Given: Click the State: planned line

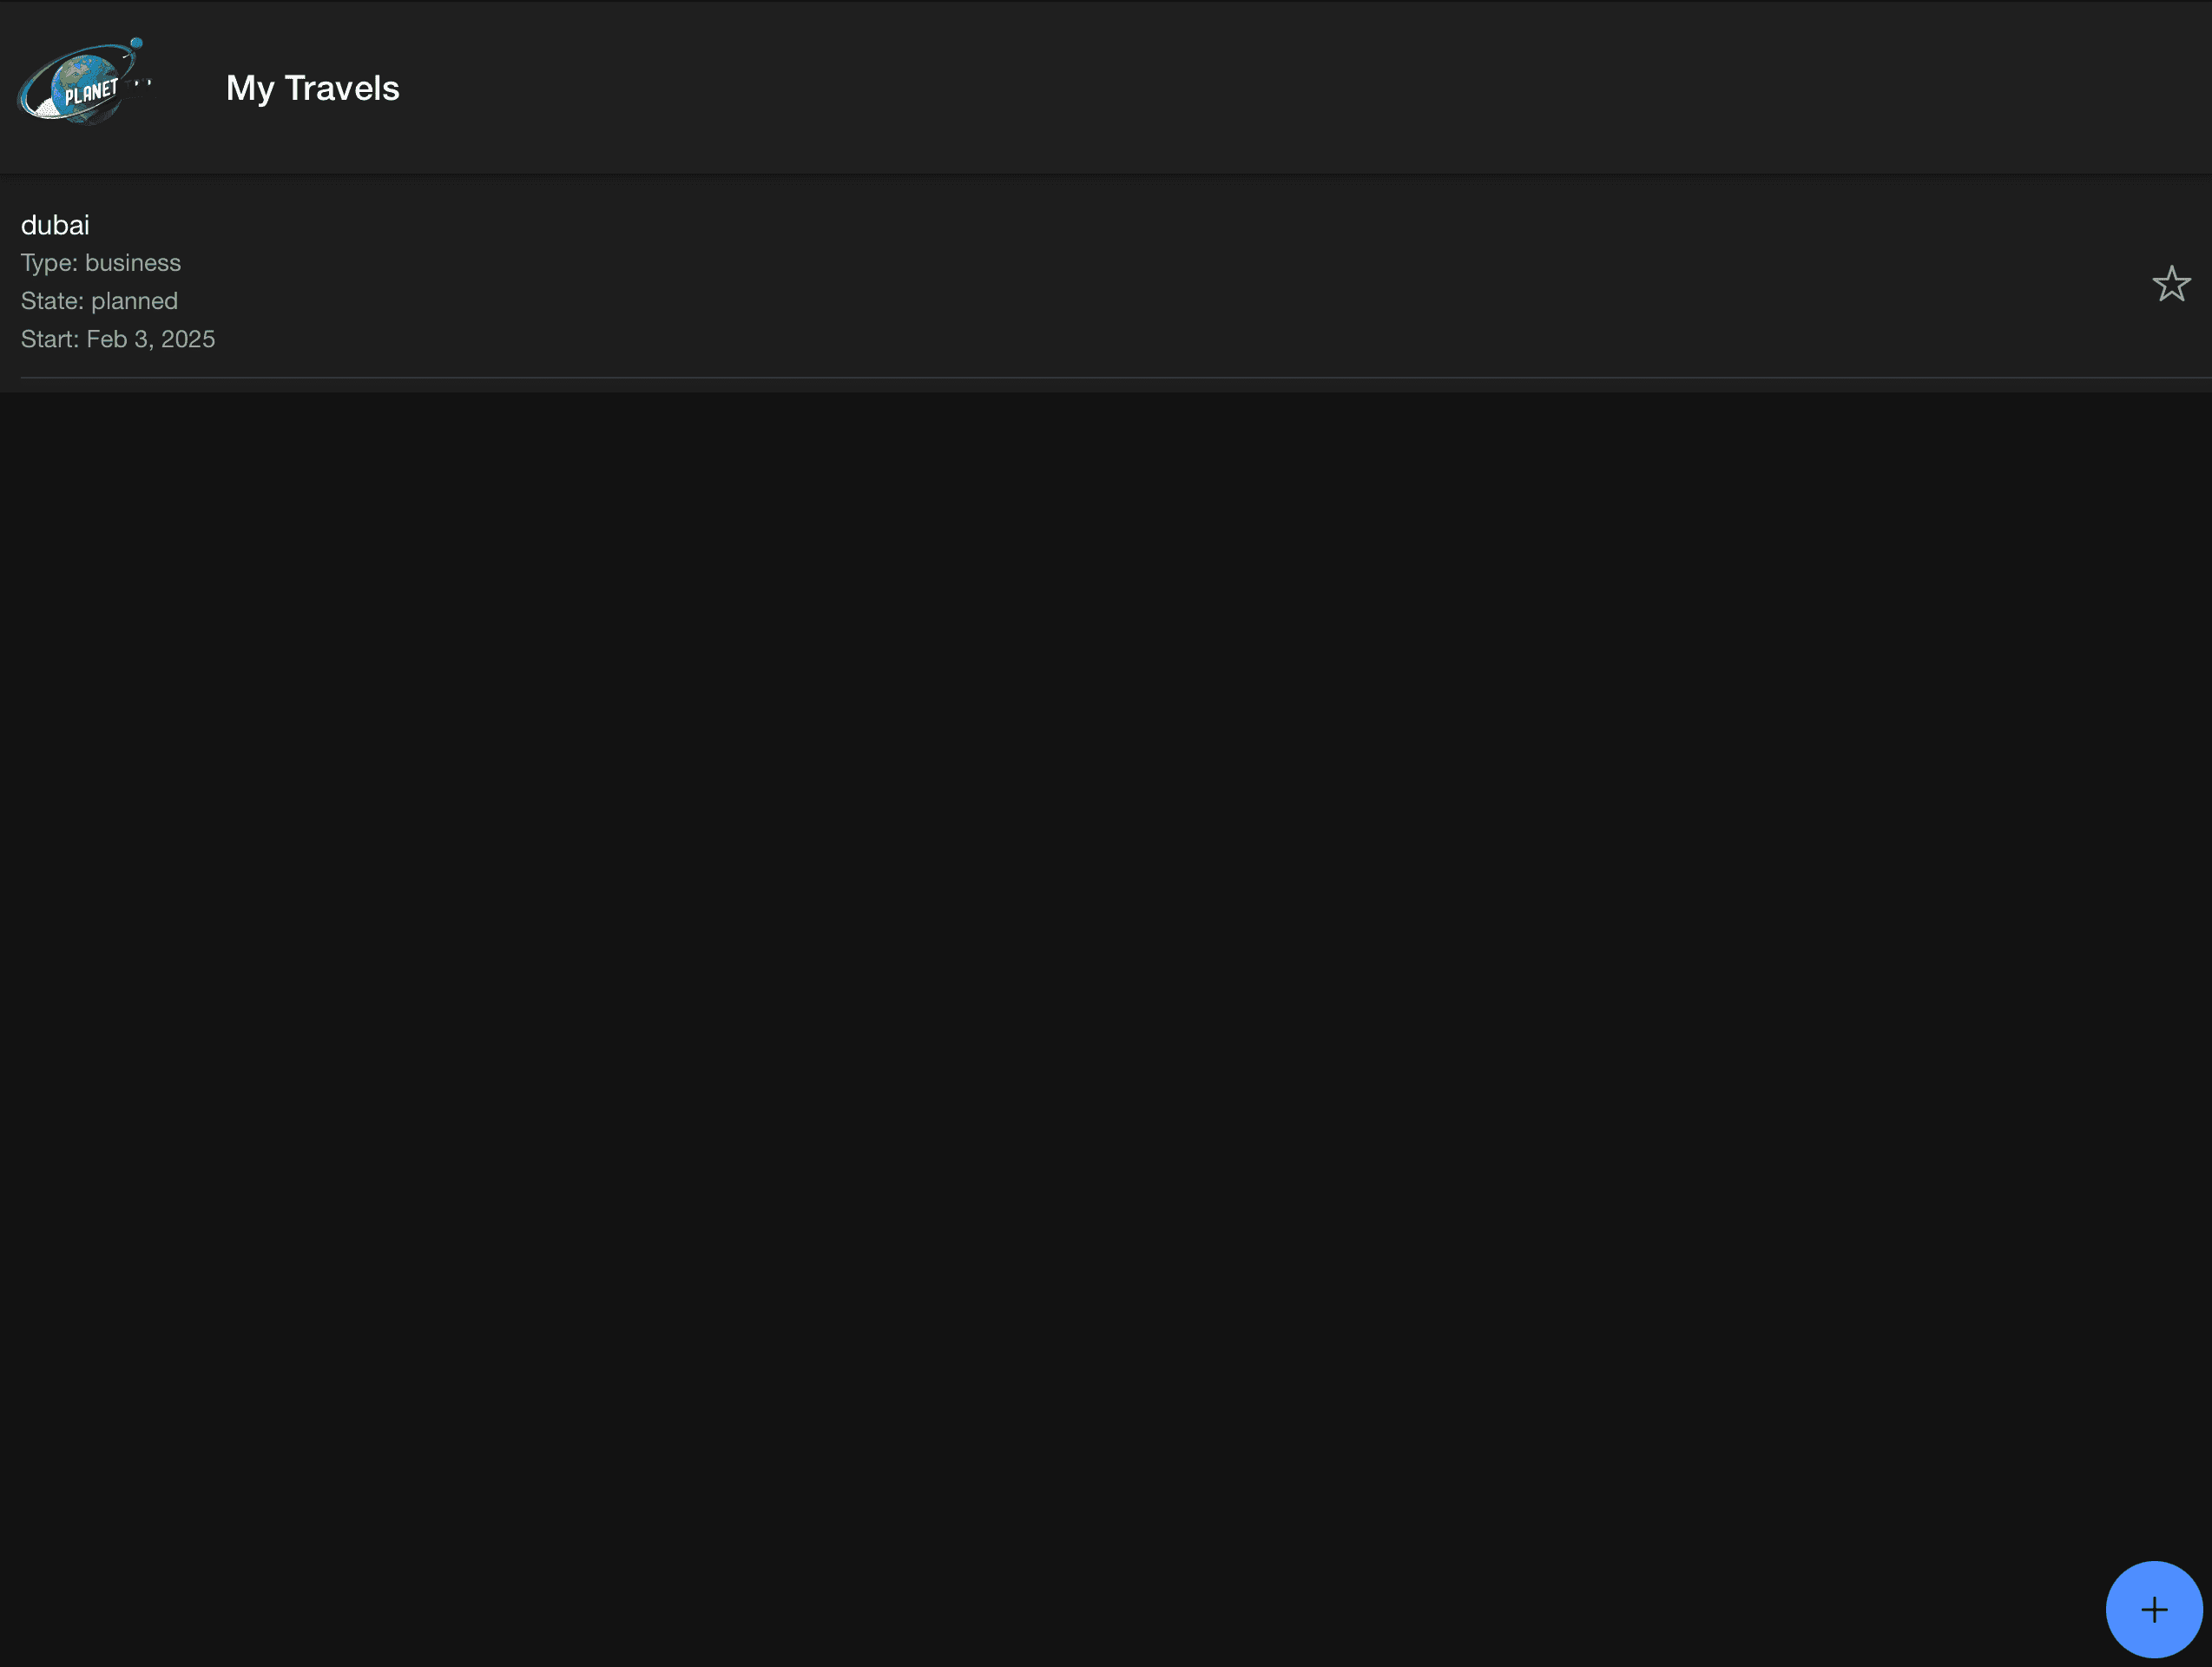Looking at the screenshot, I should pos(99,301).
